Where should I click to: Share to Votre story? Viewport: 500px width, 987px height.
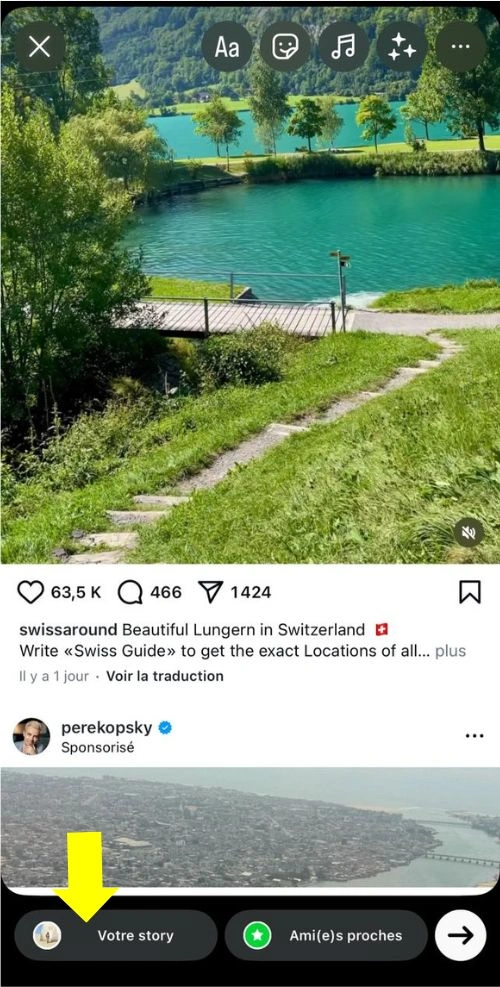[x=116, y=935]
